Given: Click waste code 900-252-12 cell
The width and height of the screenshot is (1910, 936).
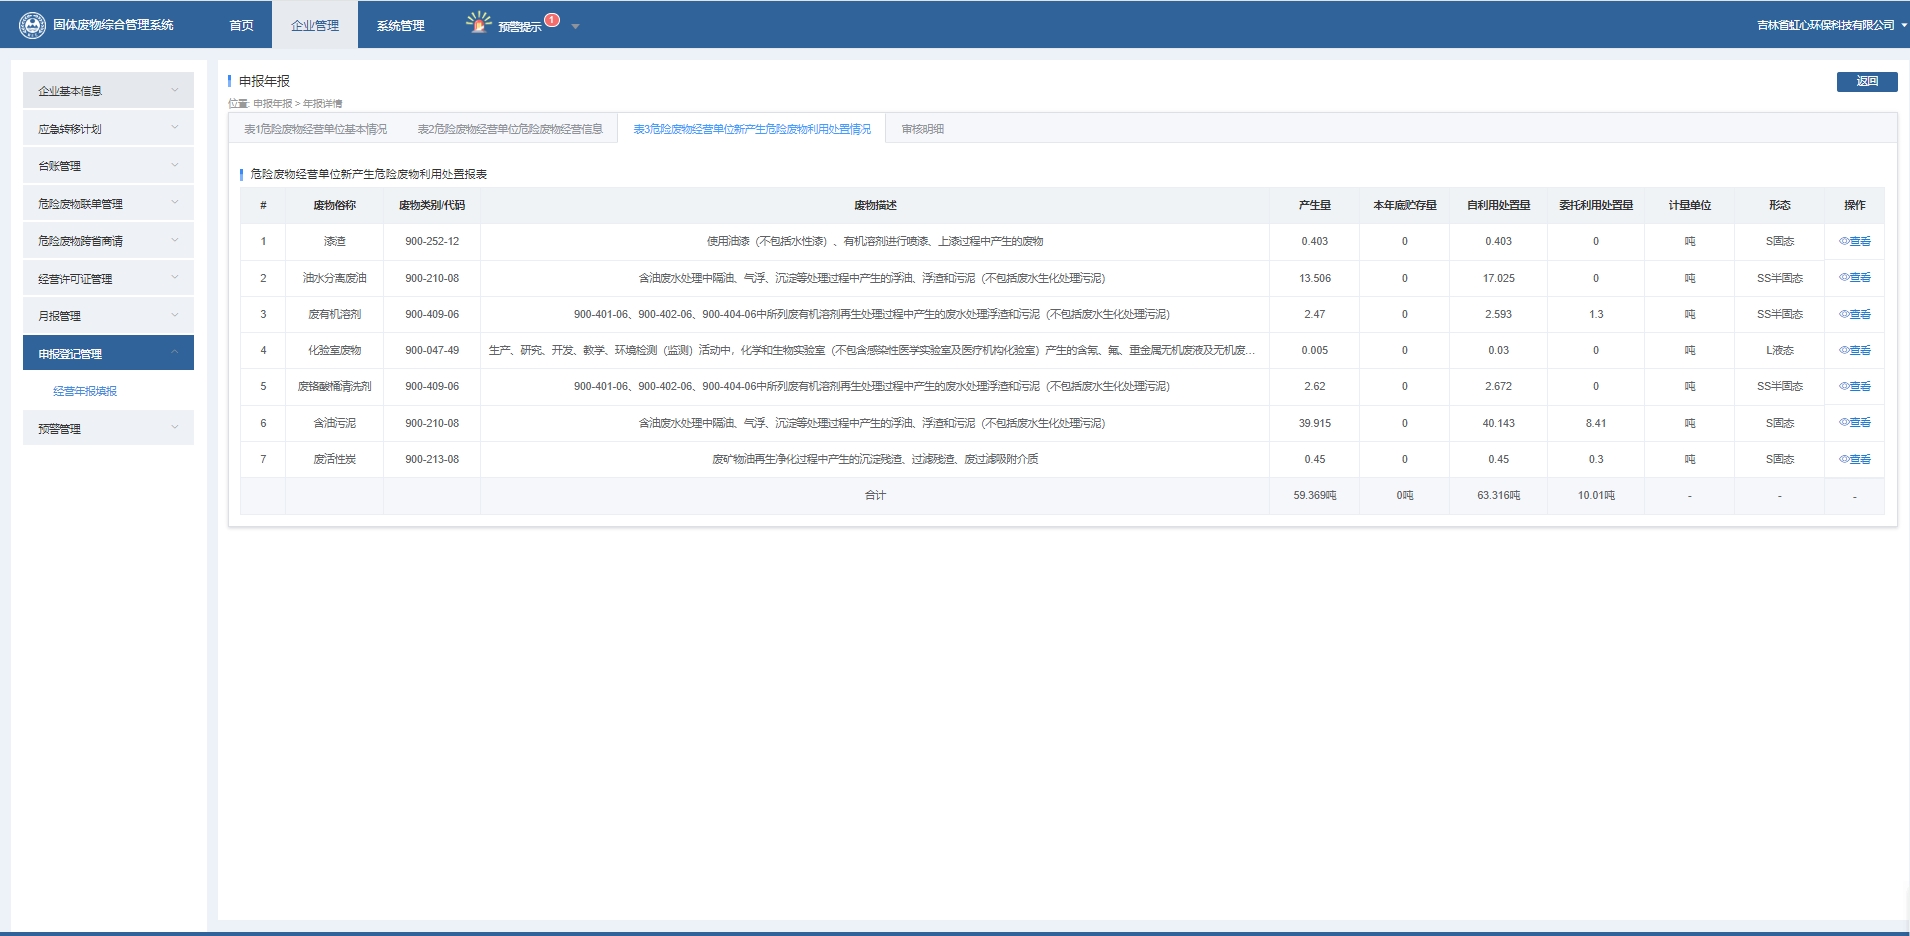Looking at the screenshot, I should click(432, 241).
